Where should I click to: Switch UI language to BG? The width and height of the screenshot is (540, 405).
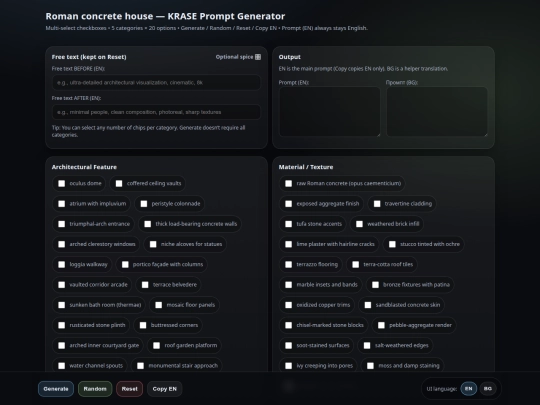(x=488, y=389)
